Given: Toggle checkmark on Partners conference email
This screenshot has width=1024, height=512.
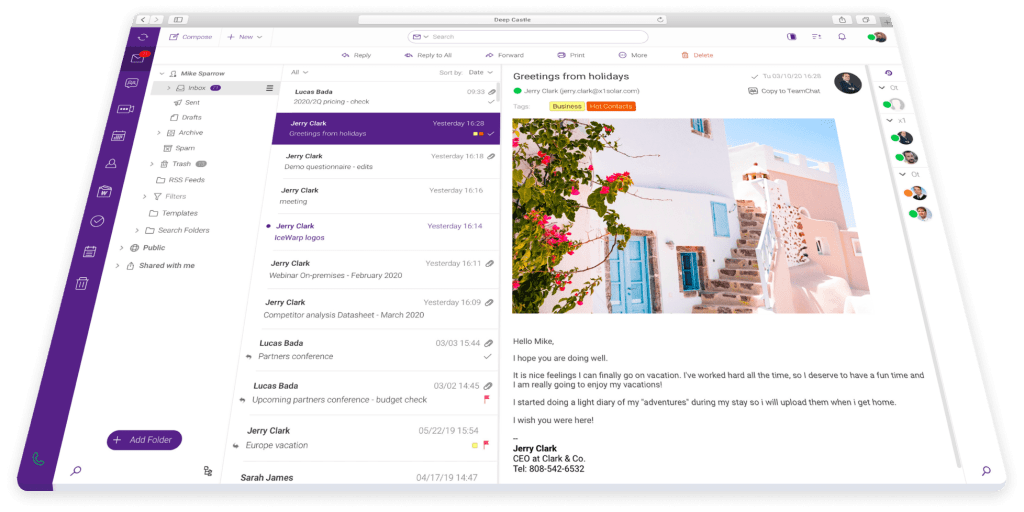Looking at the screenshot, I should tap(487, 356).
